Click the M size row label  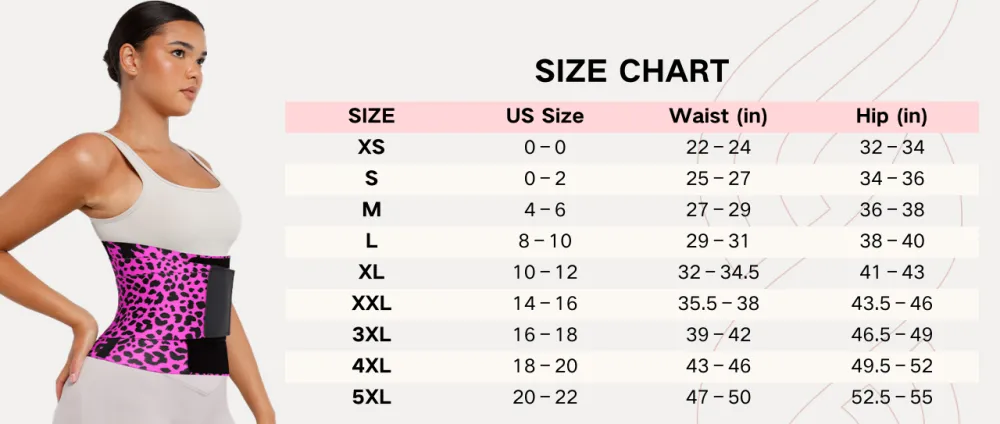(371, 210)
